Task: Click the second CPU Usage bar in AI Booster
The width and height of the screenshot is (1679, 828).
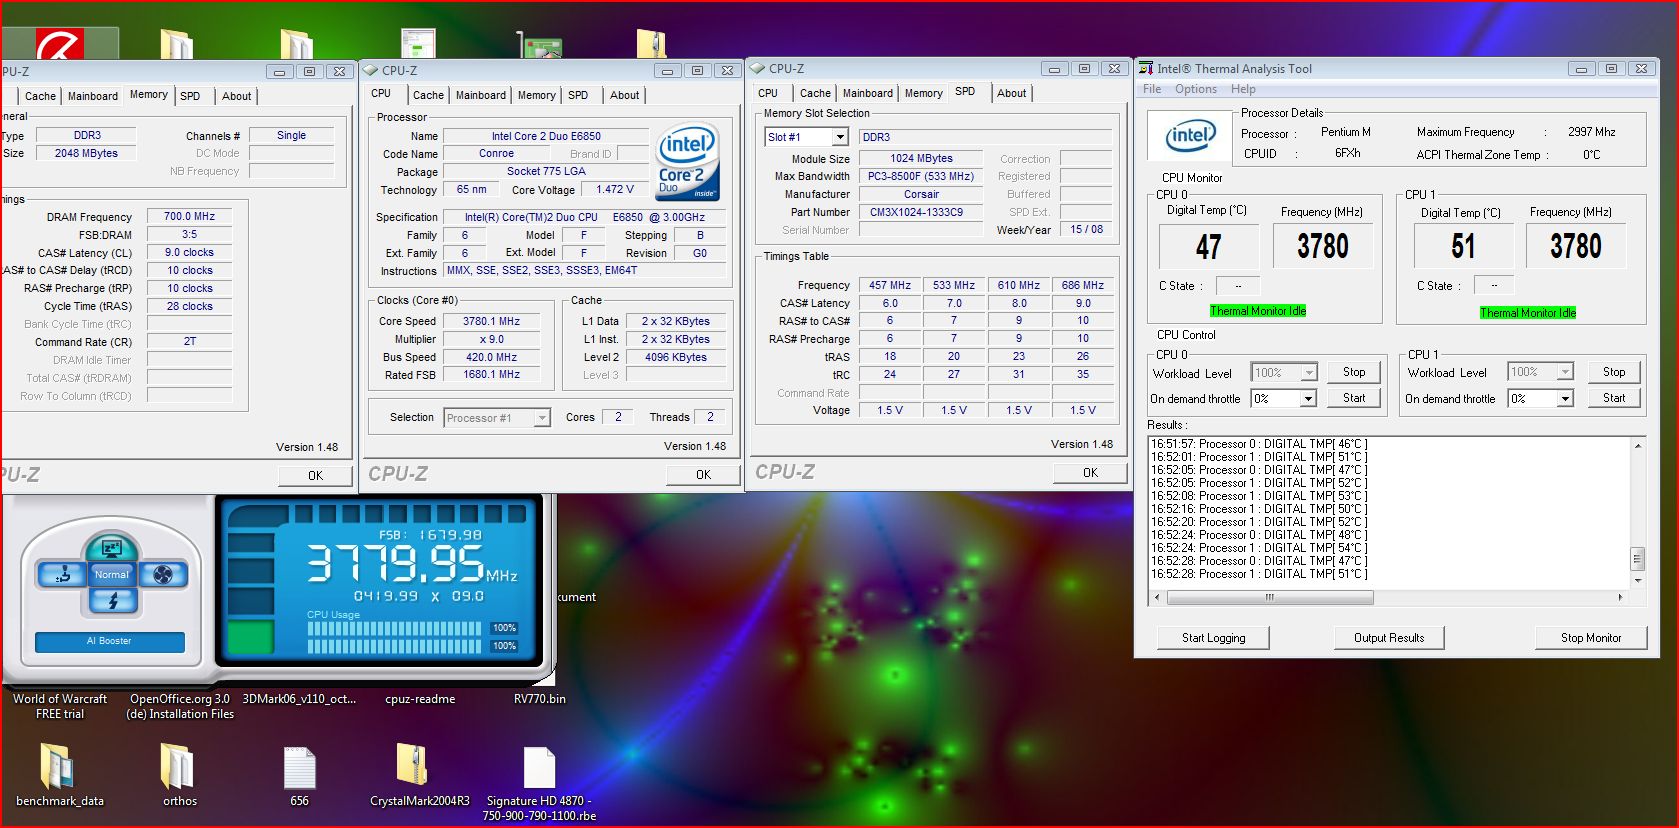Action: pyautogui.click(x=395, y=646)
